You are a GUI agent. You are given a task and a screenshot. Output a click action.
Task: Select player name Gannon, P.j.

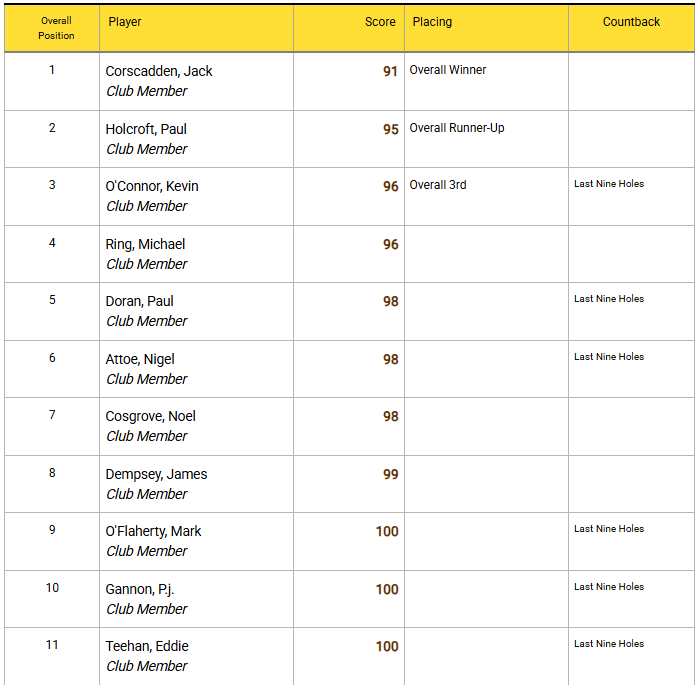pyautogui.click(x=139, y=589)
